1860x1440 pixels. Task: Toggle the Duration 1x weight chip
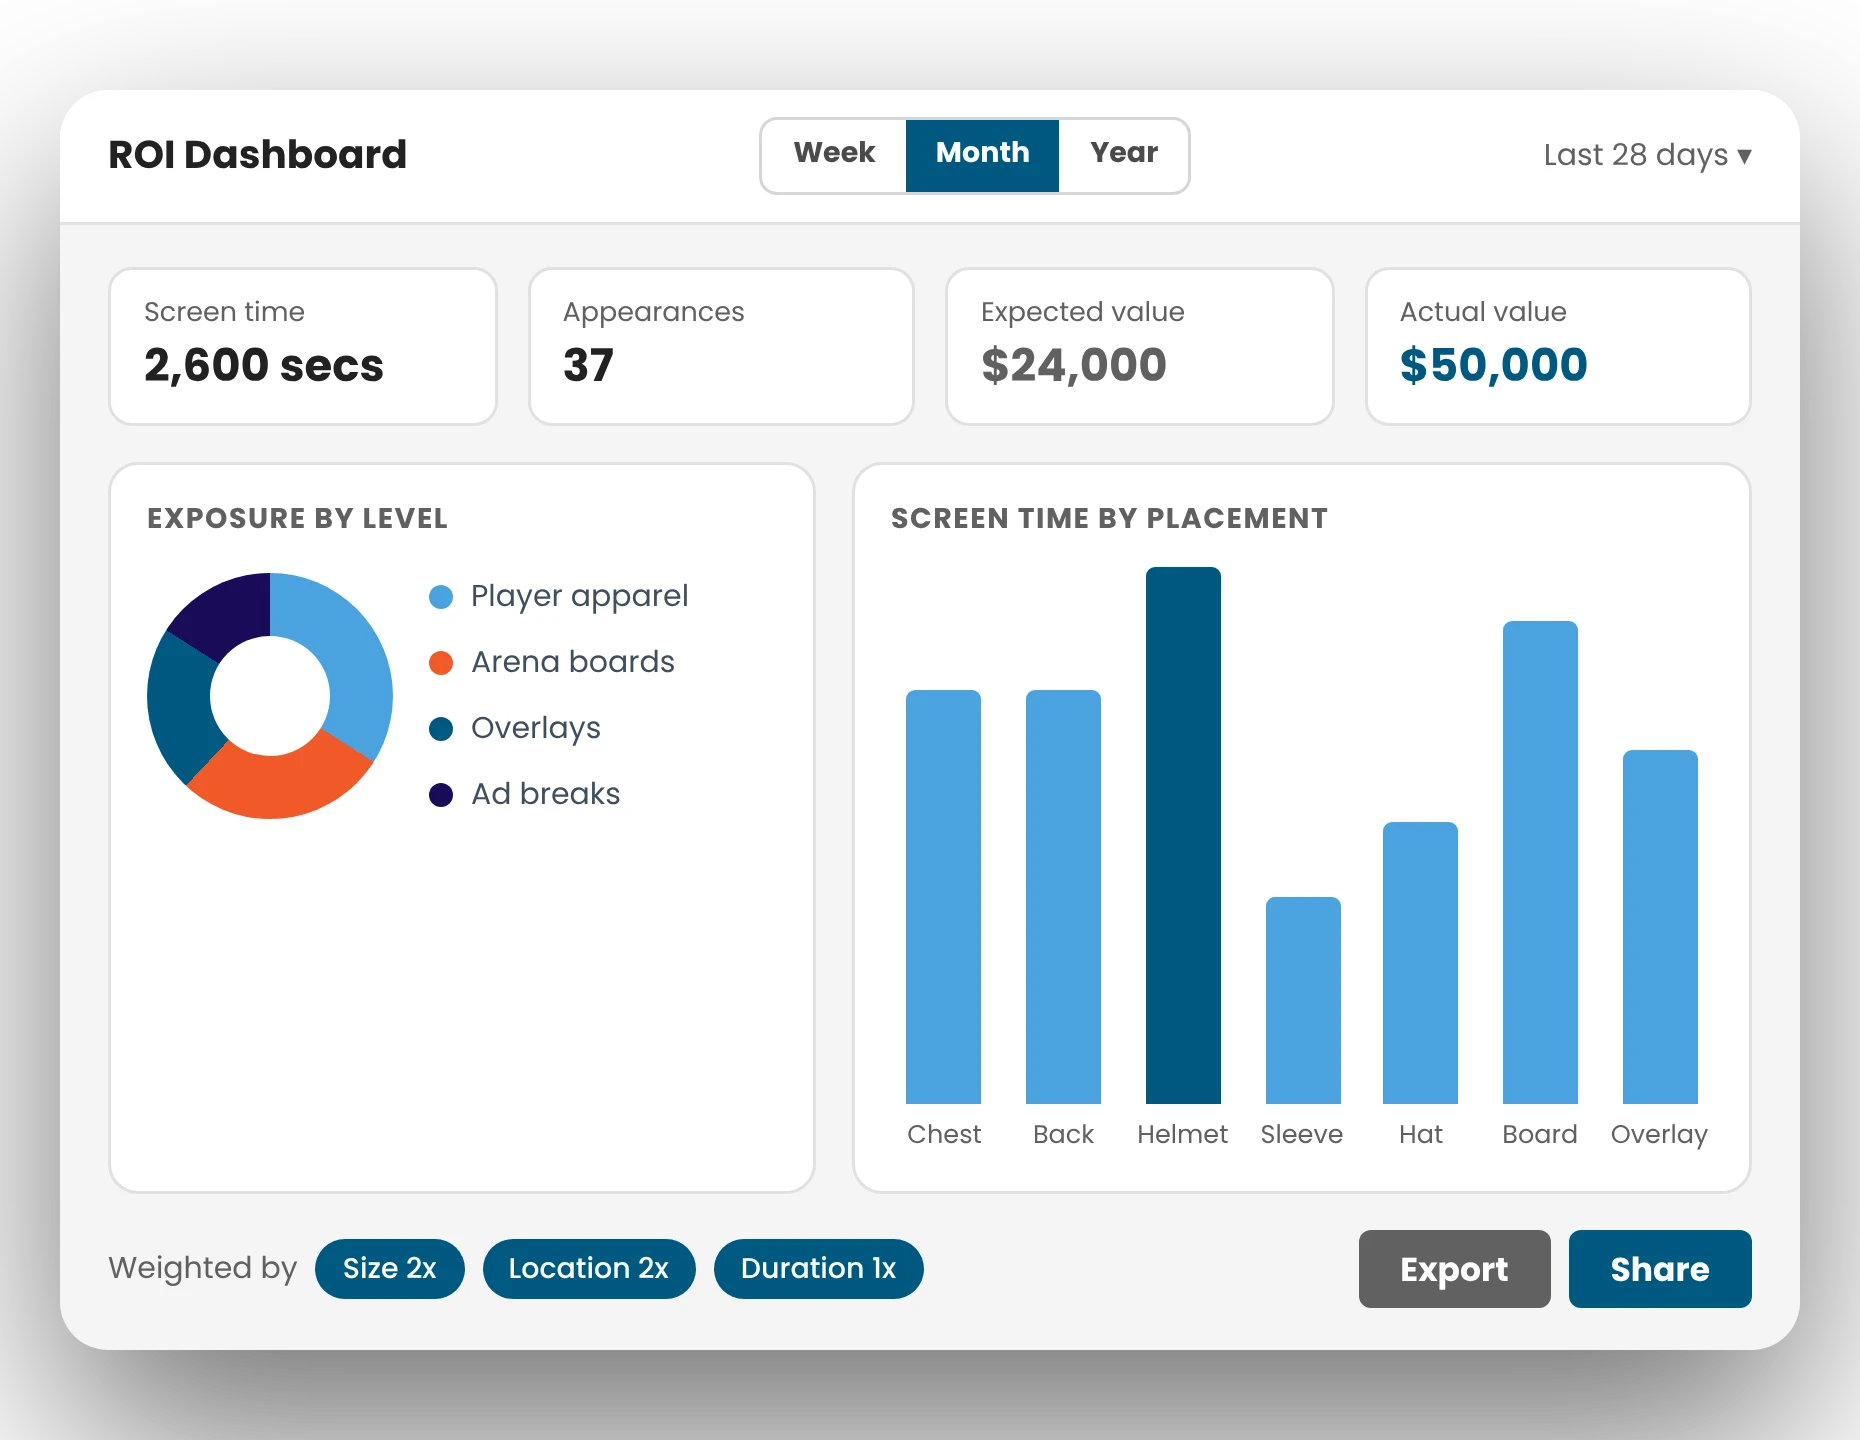818,1268
